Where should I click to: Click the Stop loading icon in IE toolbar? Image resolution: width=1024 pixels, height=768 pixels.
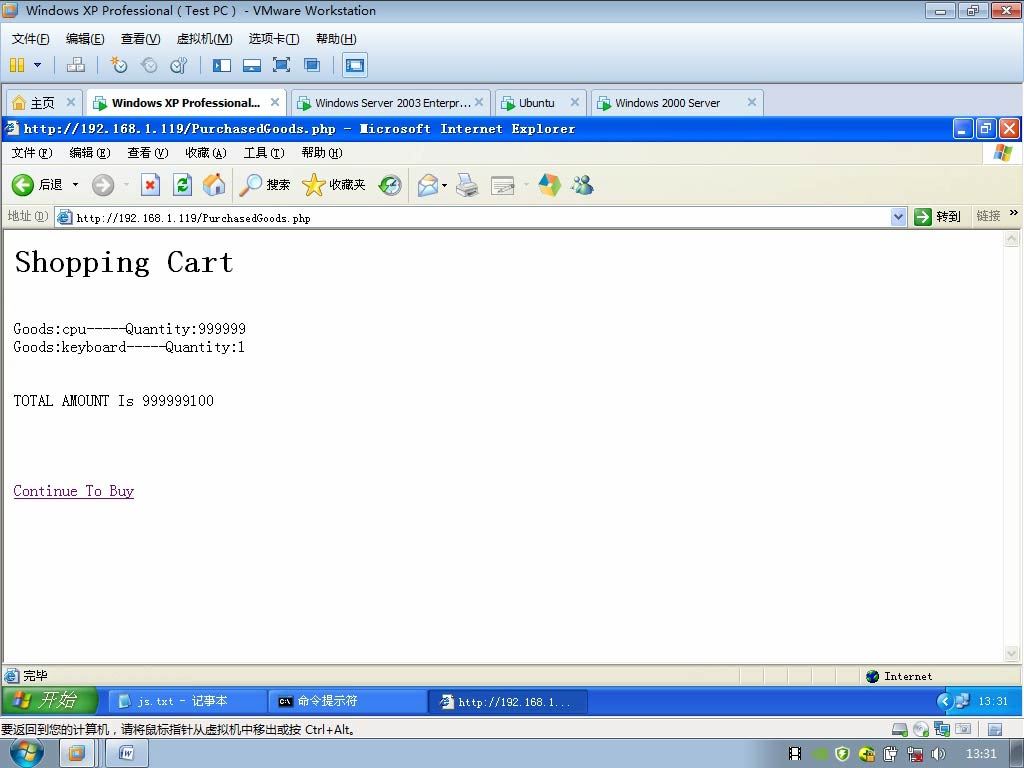[x=150, y=185]
